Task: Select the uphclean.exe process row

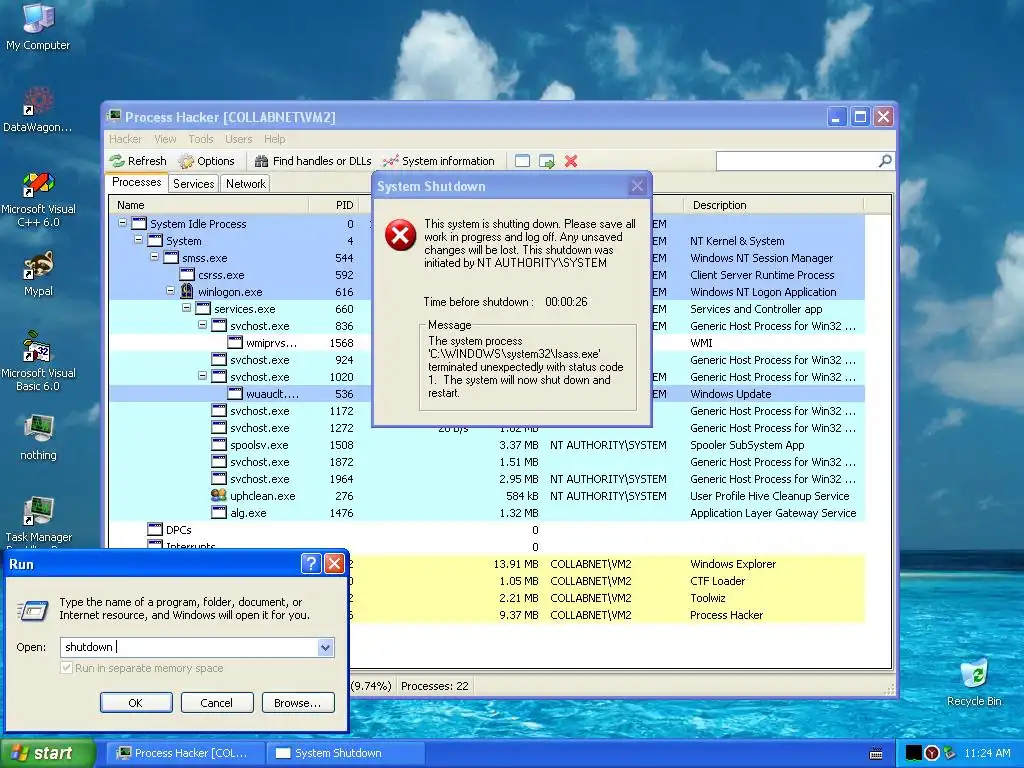Action: (x=487, y=496)
